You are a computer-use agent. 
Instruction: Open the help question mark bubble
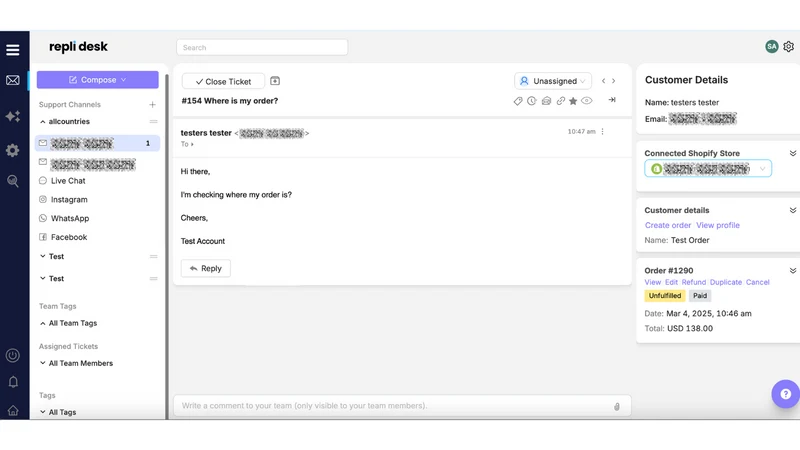coord(785,394)
